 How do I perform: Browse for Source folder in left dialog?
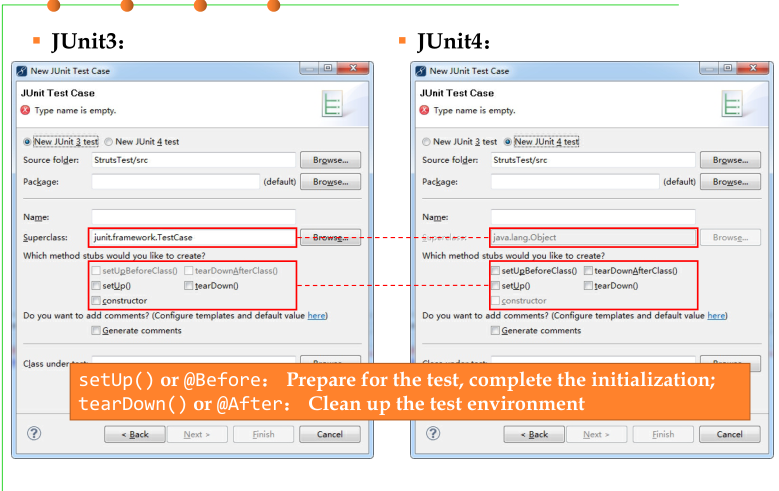pyautogui.click(x=330, y=160)
